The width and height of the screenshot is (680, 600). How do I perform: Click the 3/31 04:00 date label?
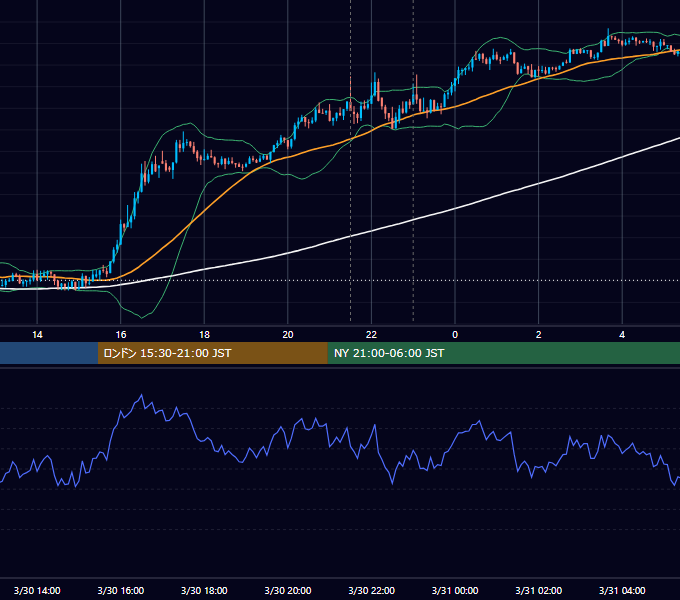[622, 590]
